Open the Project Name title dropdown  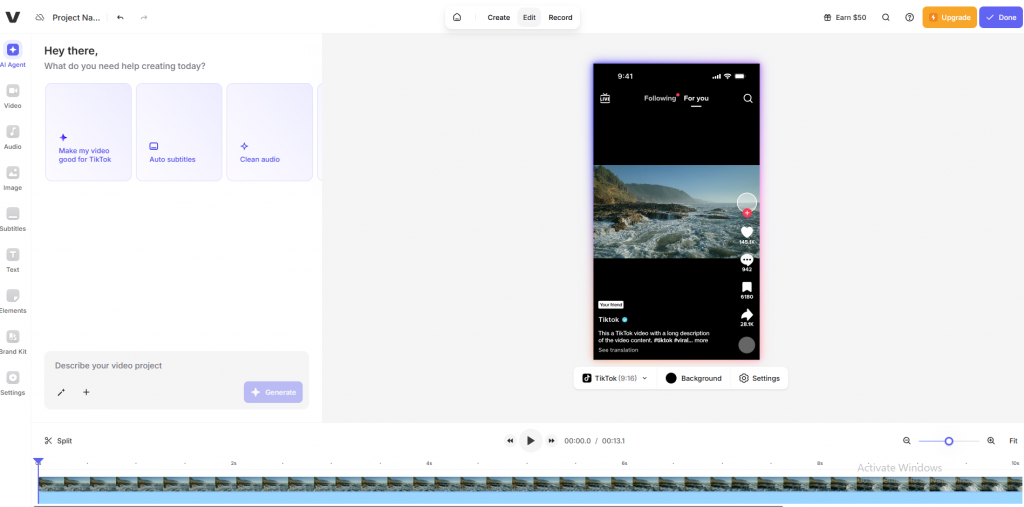click(76, 18)
